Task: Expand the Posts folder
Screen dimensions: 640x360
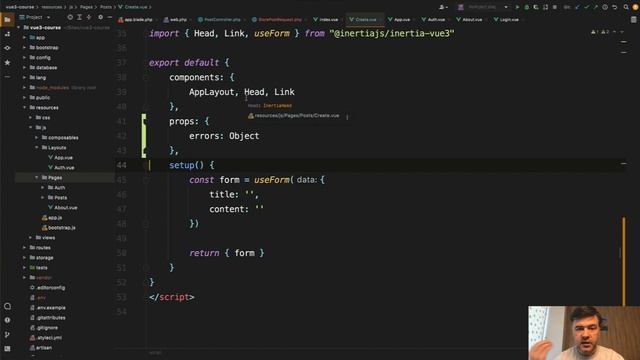Action: coord(42,198)
